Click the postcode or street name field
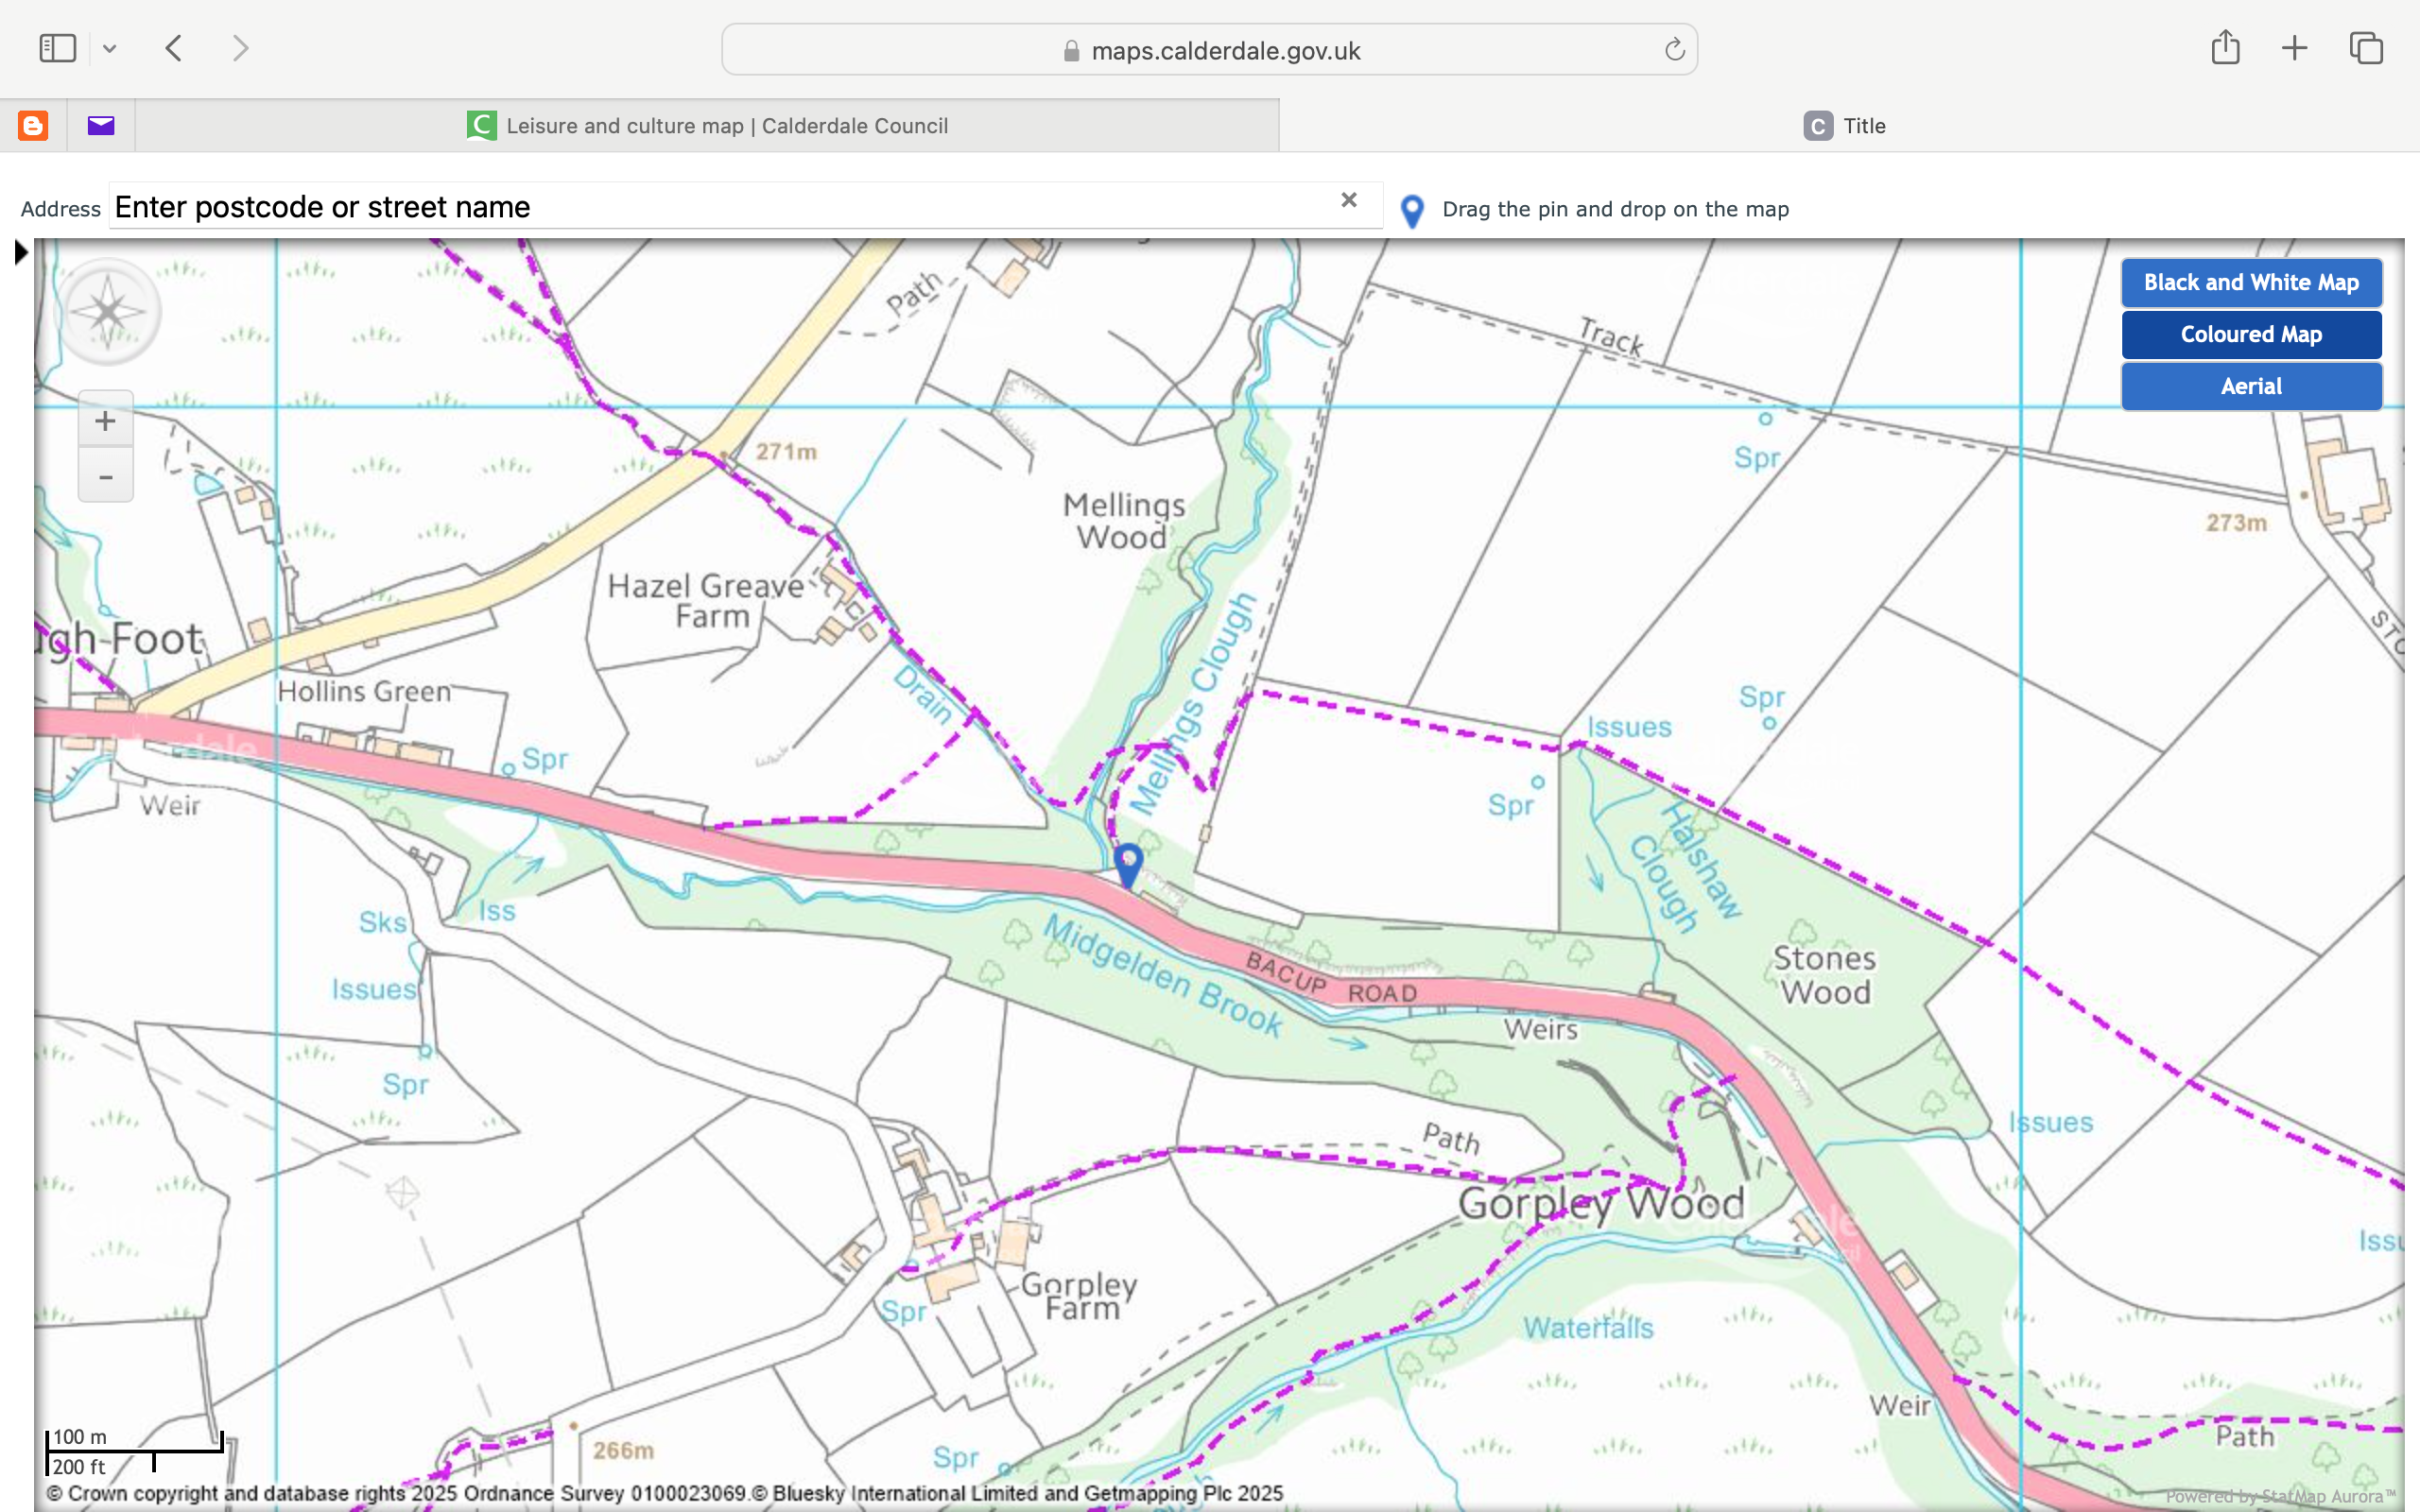This screenshot has width=2420, height=1512. point(720,207)
